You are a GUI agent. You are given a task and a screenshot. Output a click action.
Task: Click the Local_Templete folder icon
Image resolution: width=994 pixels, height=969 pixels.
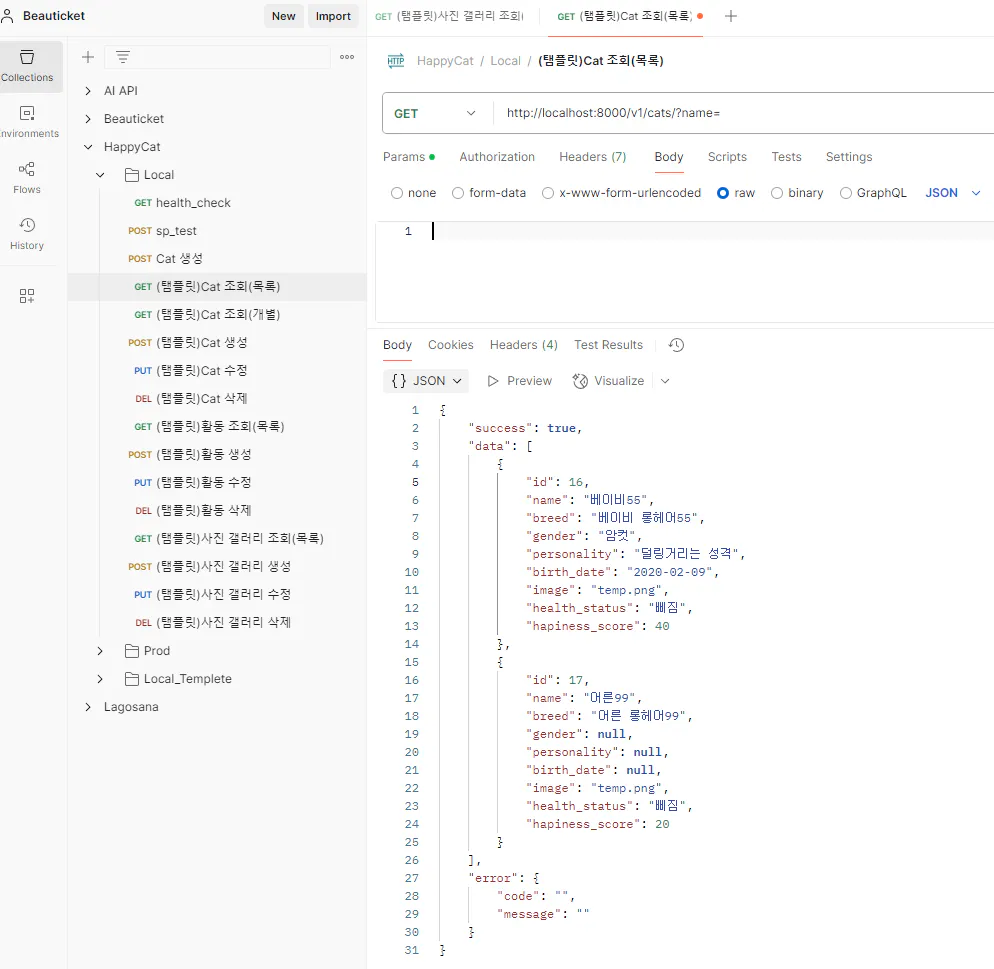point(132,679)
